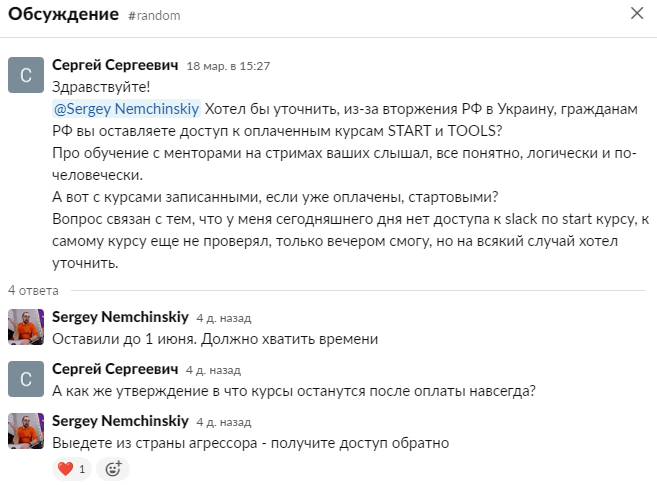The image size is (657, 485).
Task: Toggle the heart reaction on the last reply
Action: pyautogui.click(x=72, y=468)
